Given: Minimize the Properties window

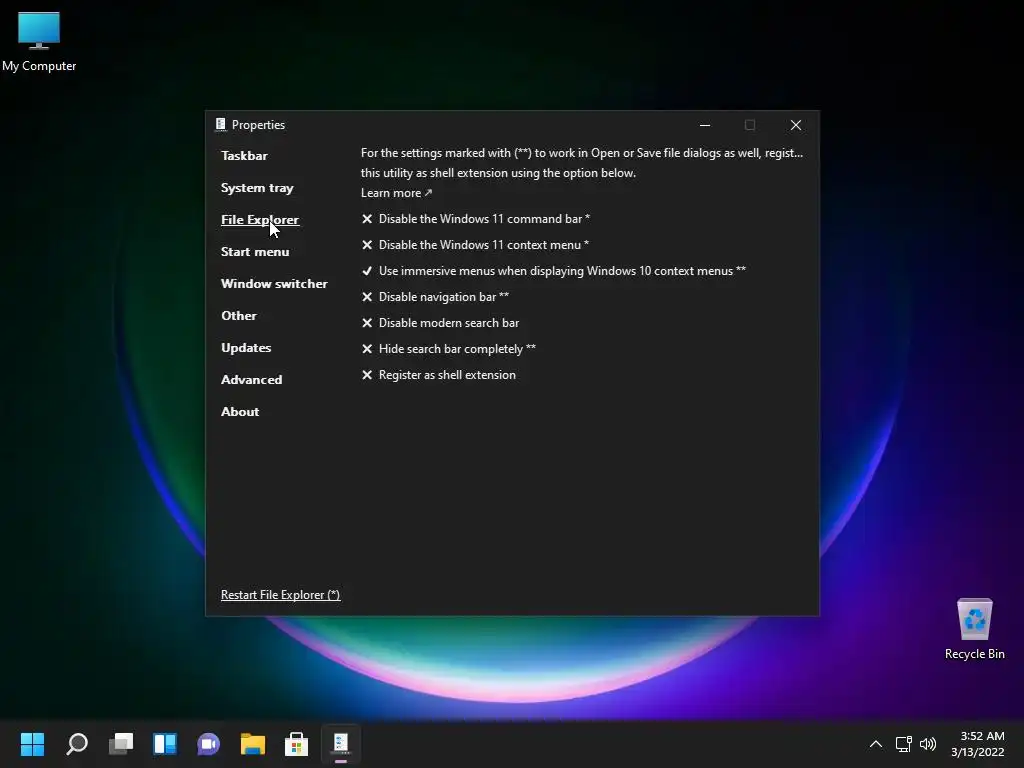Looking at the screenshot, I should (705, 125).
